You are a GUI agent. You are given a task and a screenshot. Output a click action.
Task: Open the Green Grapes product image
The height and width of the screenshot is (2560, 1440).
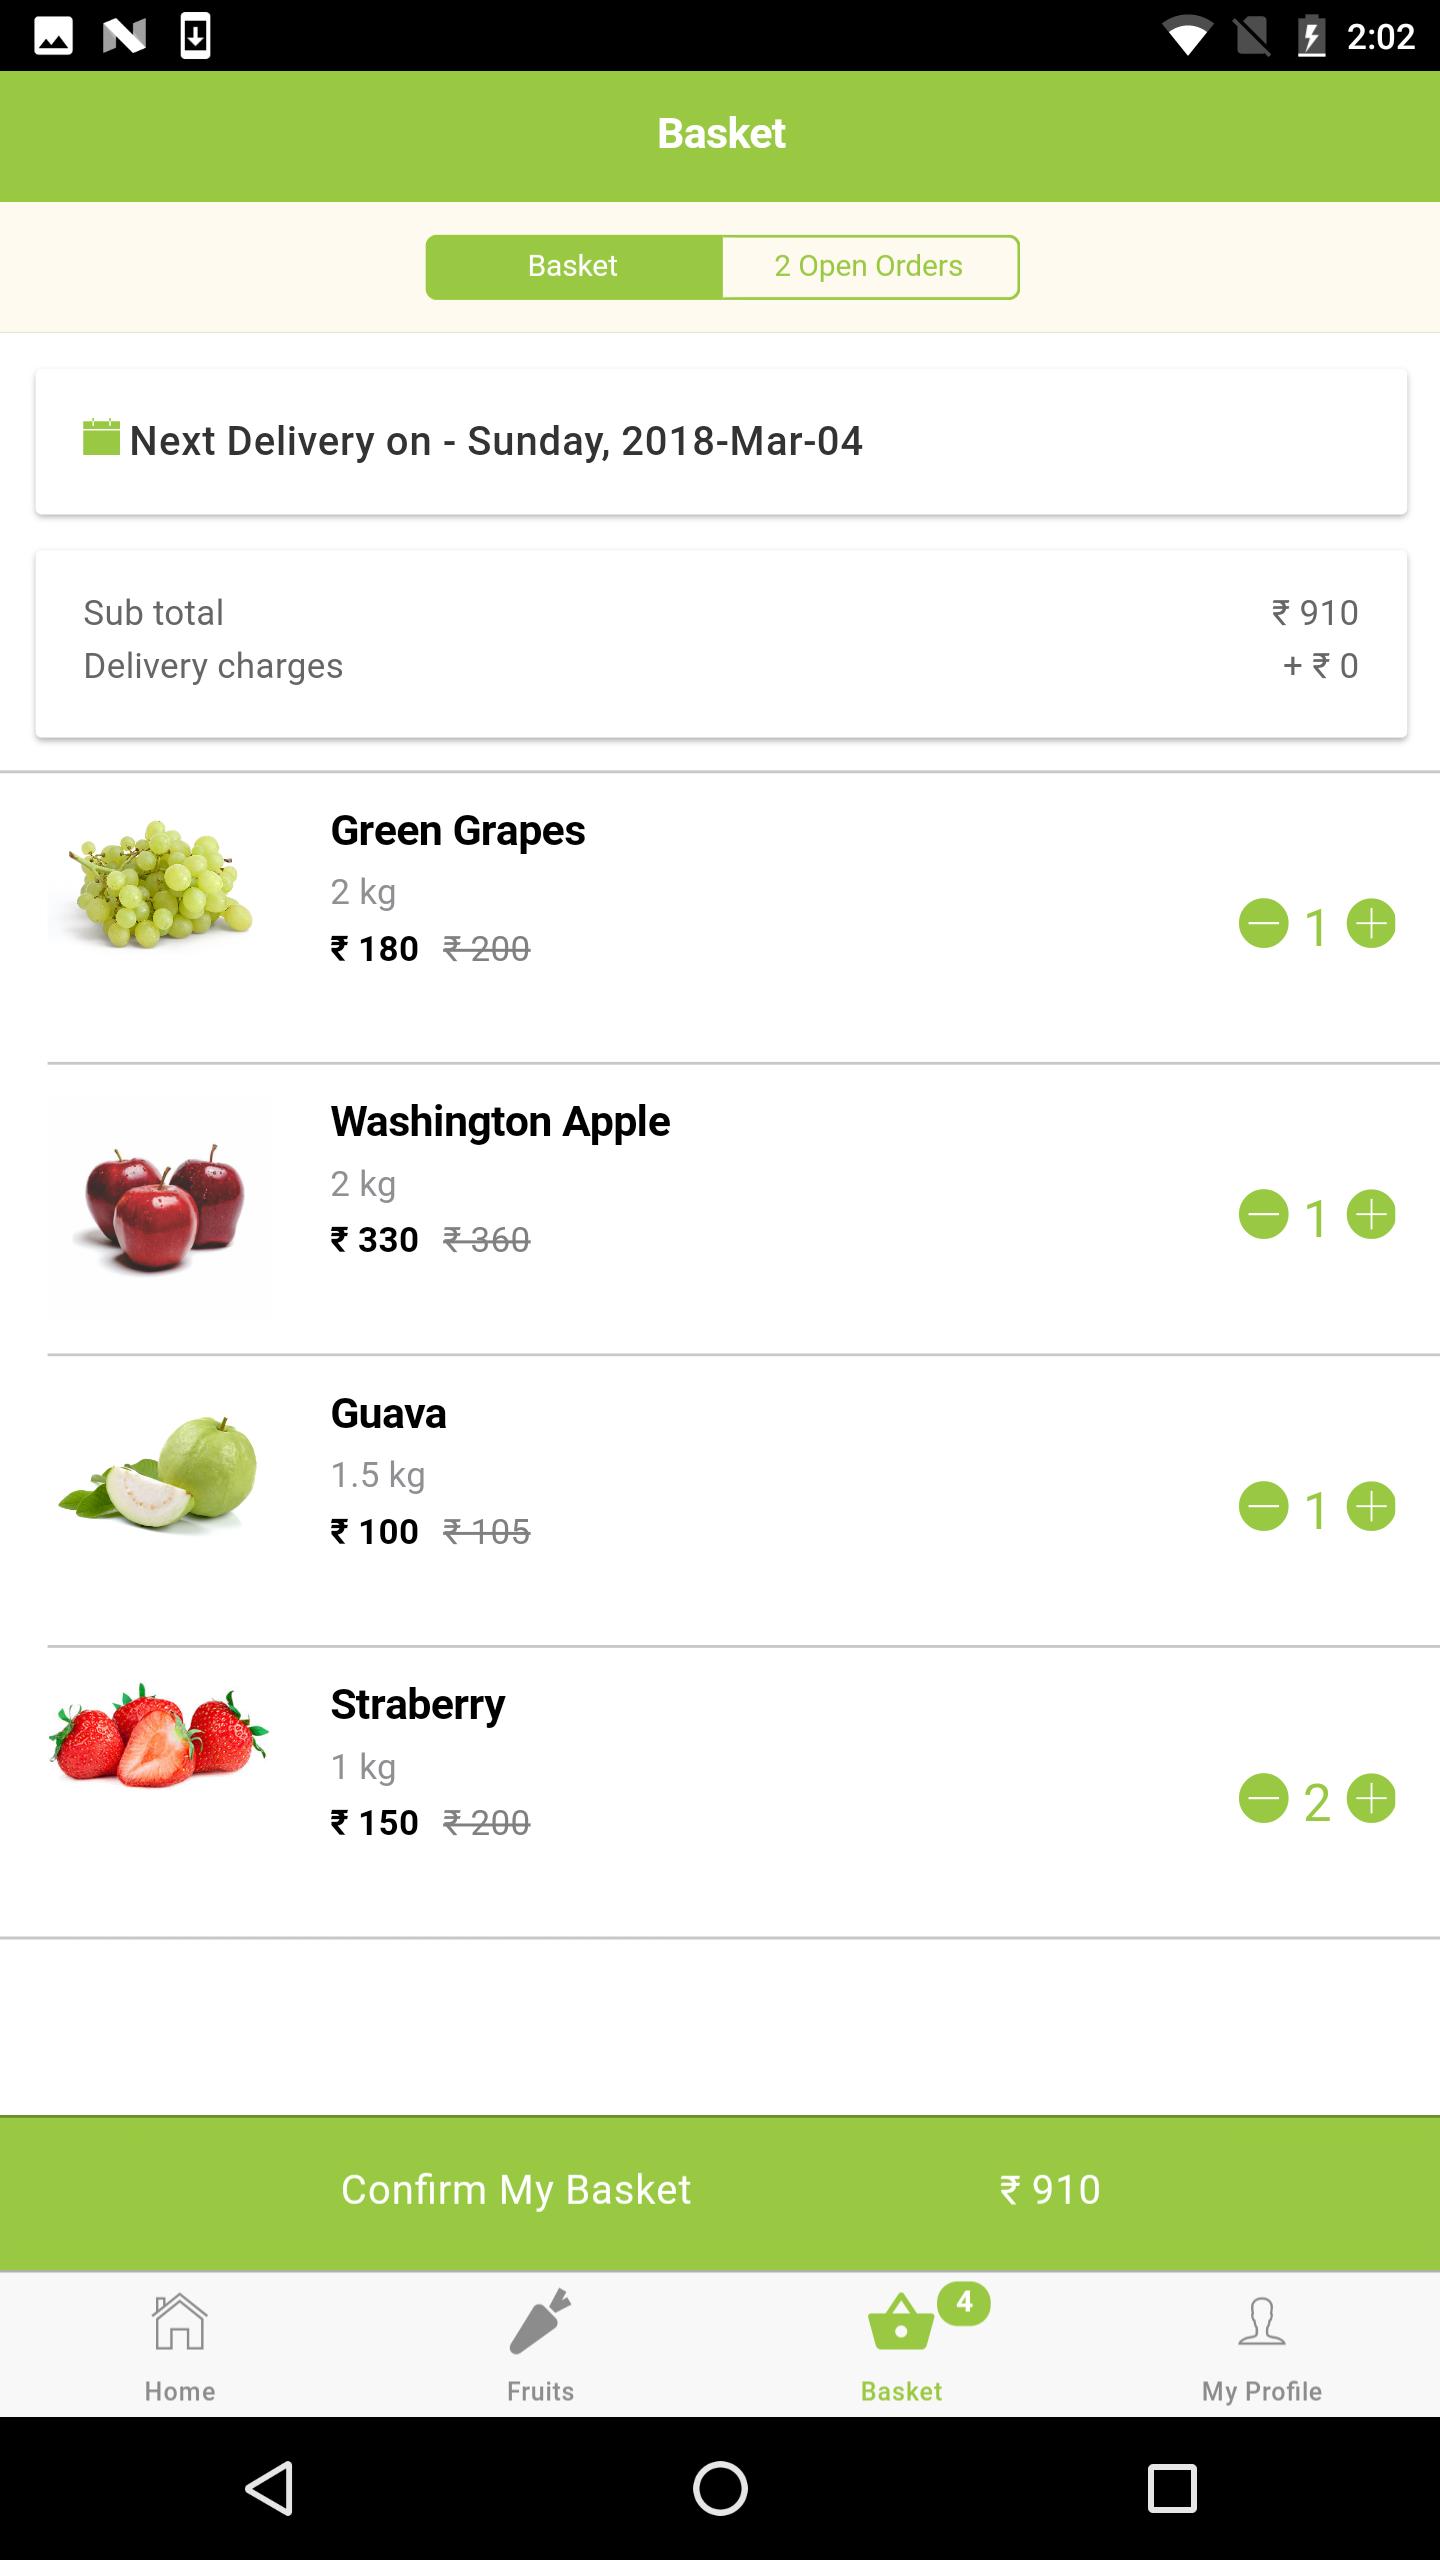pos(160,885)
